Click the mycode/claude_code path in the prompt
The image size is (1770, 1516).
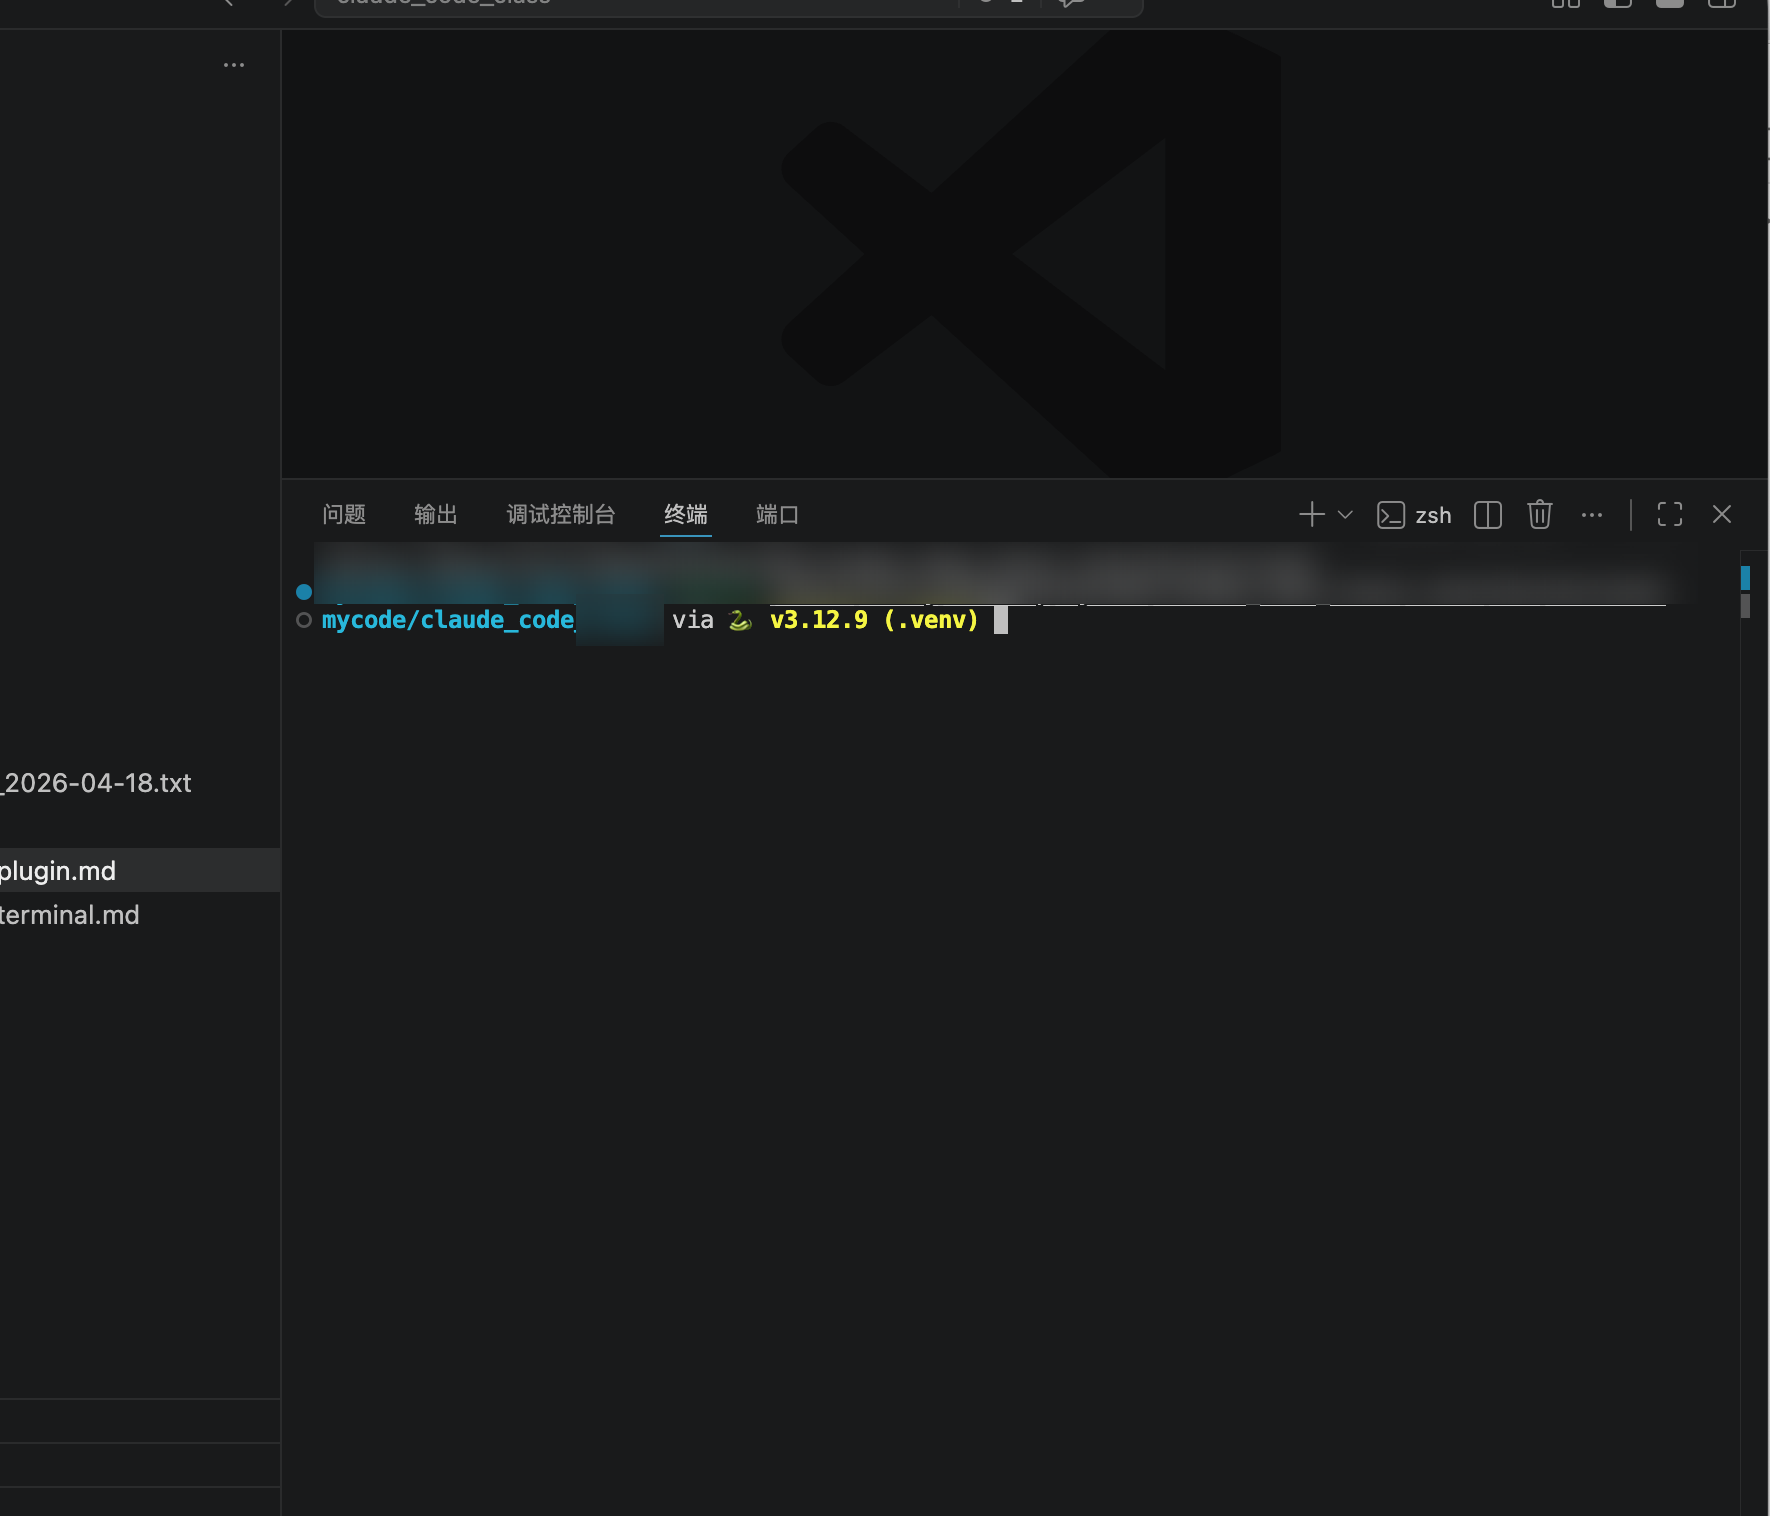448,620
